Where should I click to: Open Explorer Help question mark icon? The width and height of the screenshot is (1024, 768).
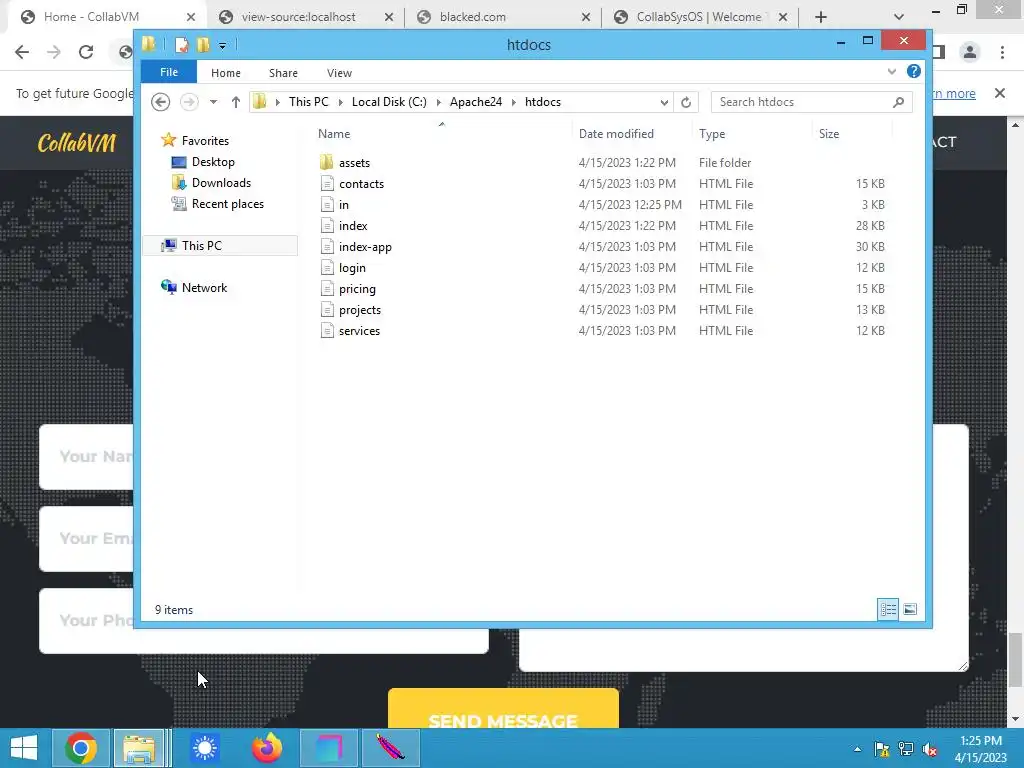pos(914,71)
